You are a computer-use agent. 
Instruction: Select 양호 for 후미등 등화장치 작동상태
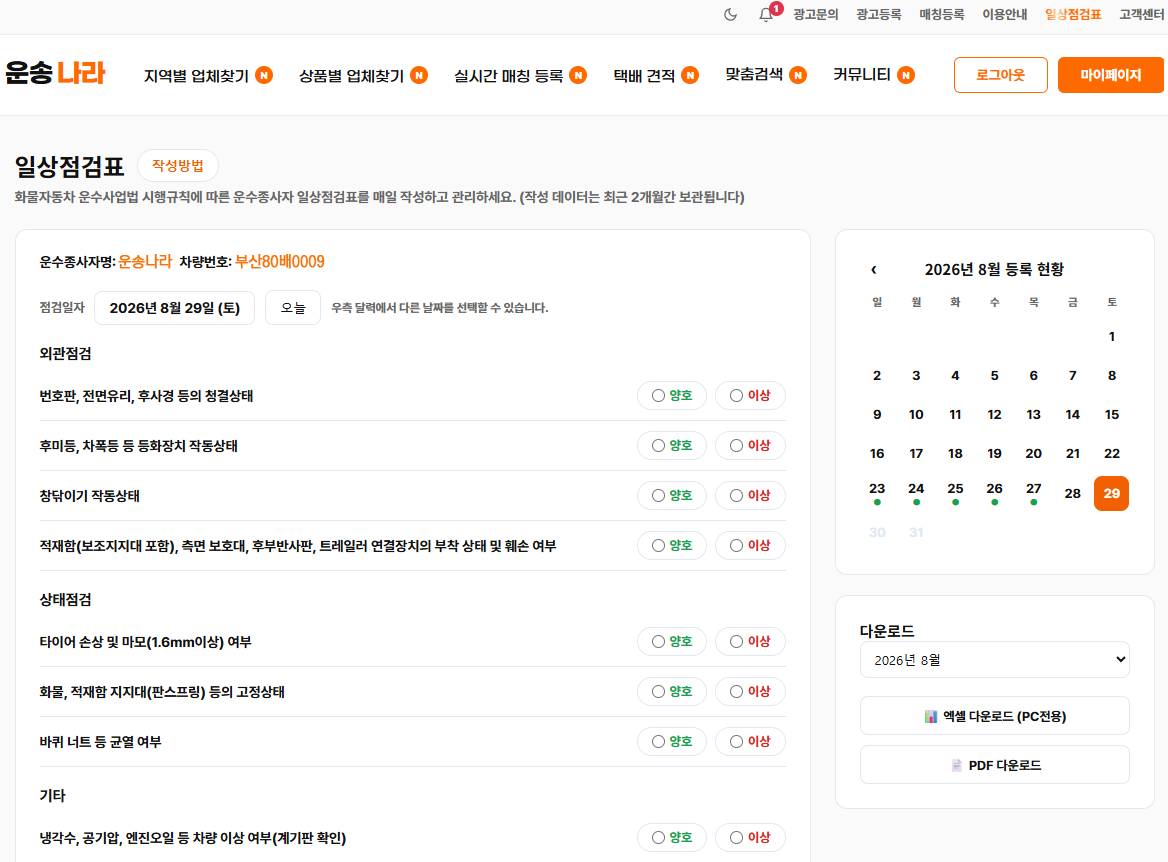(672, 446)
